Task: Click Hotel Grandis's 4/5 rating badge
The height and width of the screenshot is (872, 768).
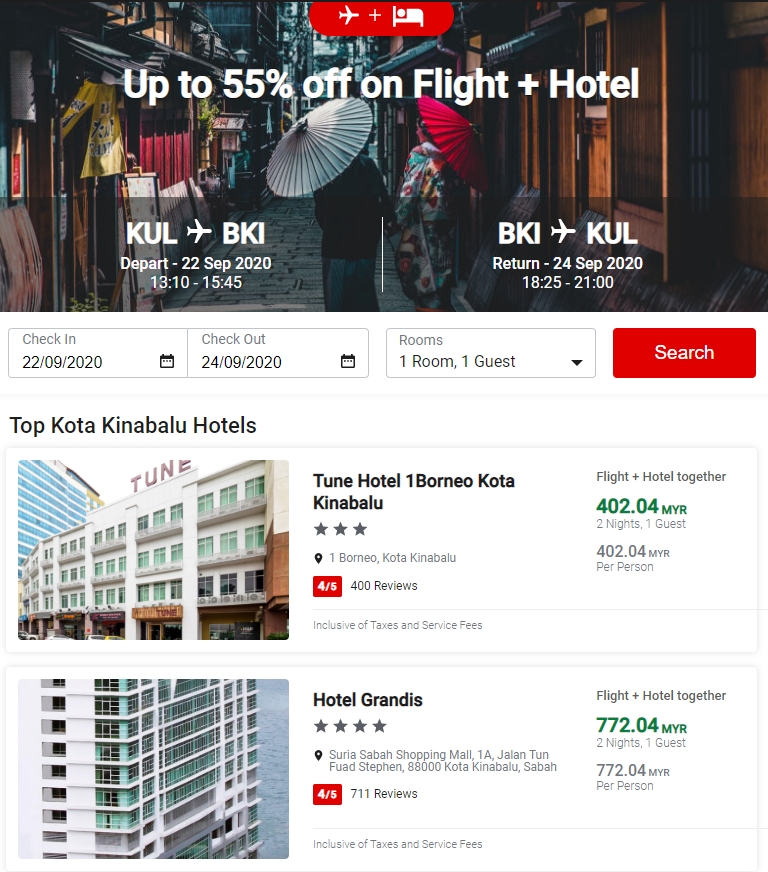Action: click(x=328, y=794)
